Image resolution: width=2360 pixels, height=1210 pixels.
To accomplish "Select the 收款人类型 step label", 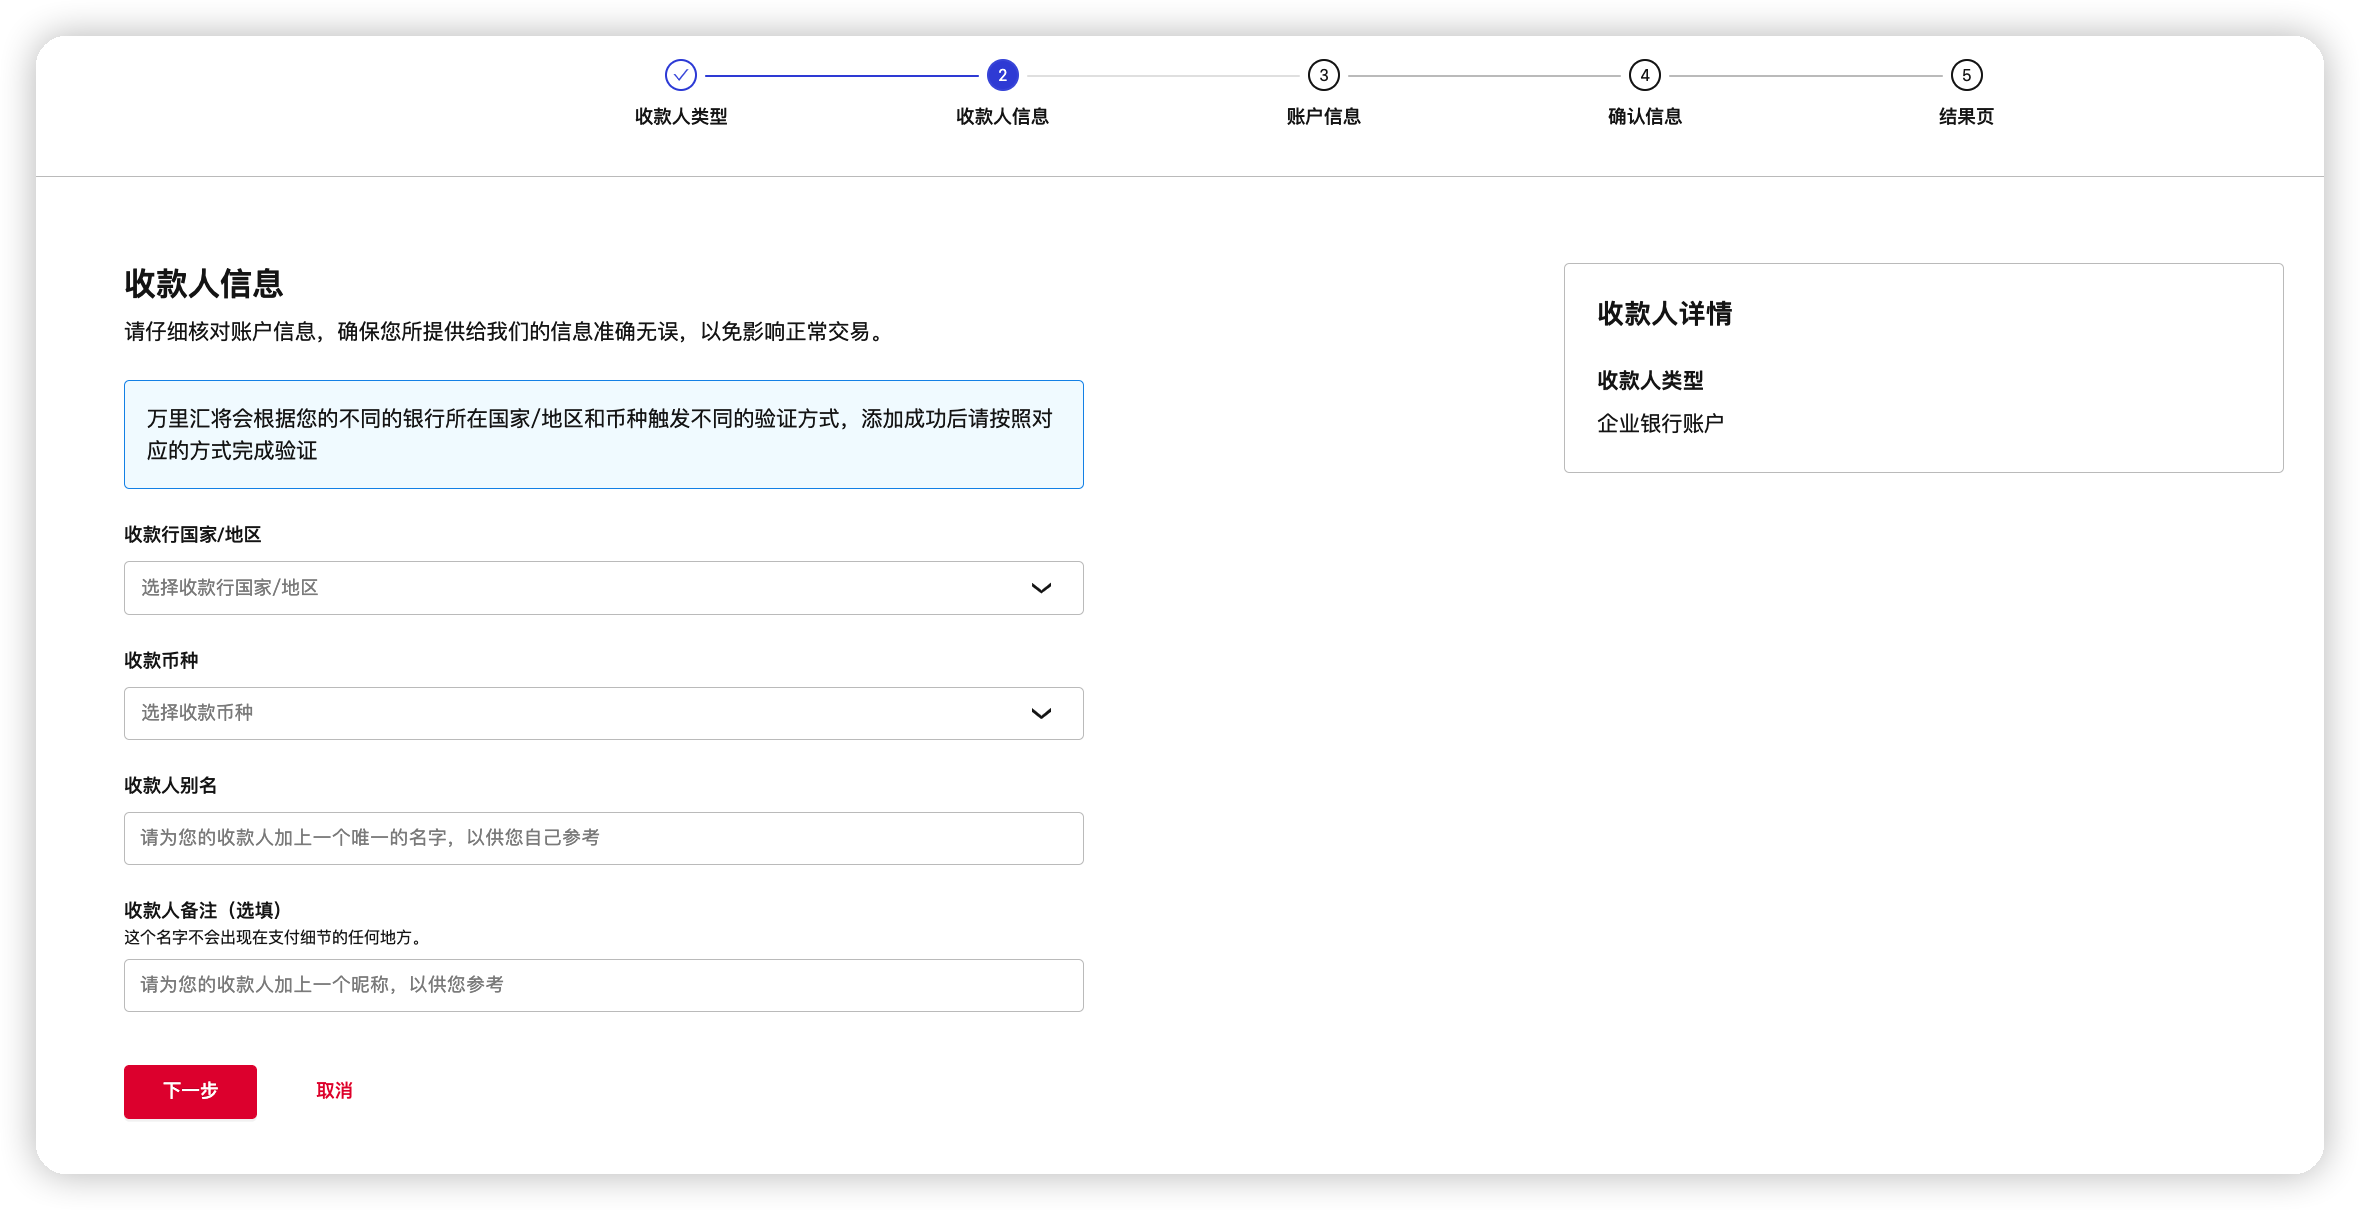I will pos(680,117).
